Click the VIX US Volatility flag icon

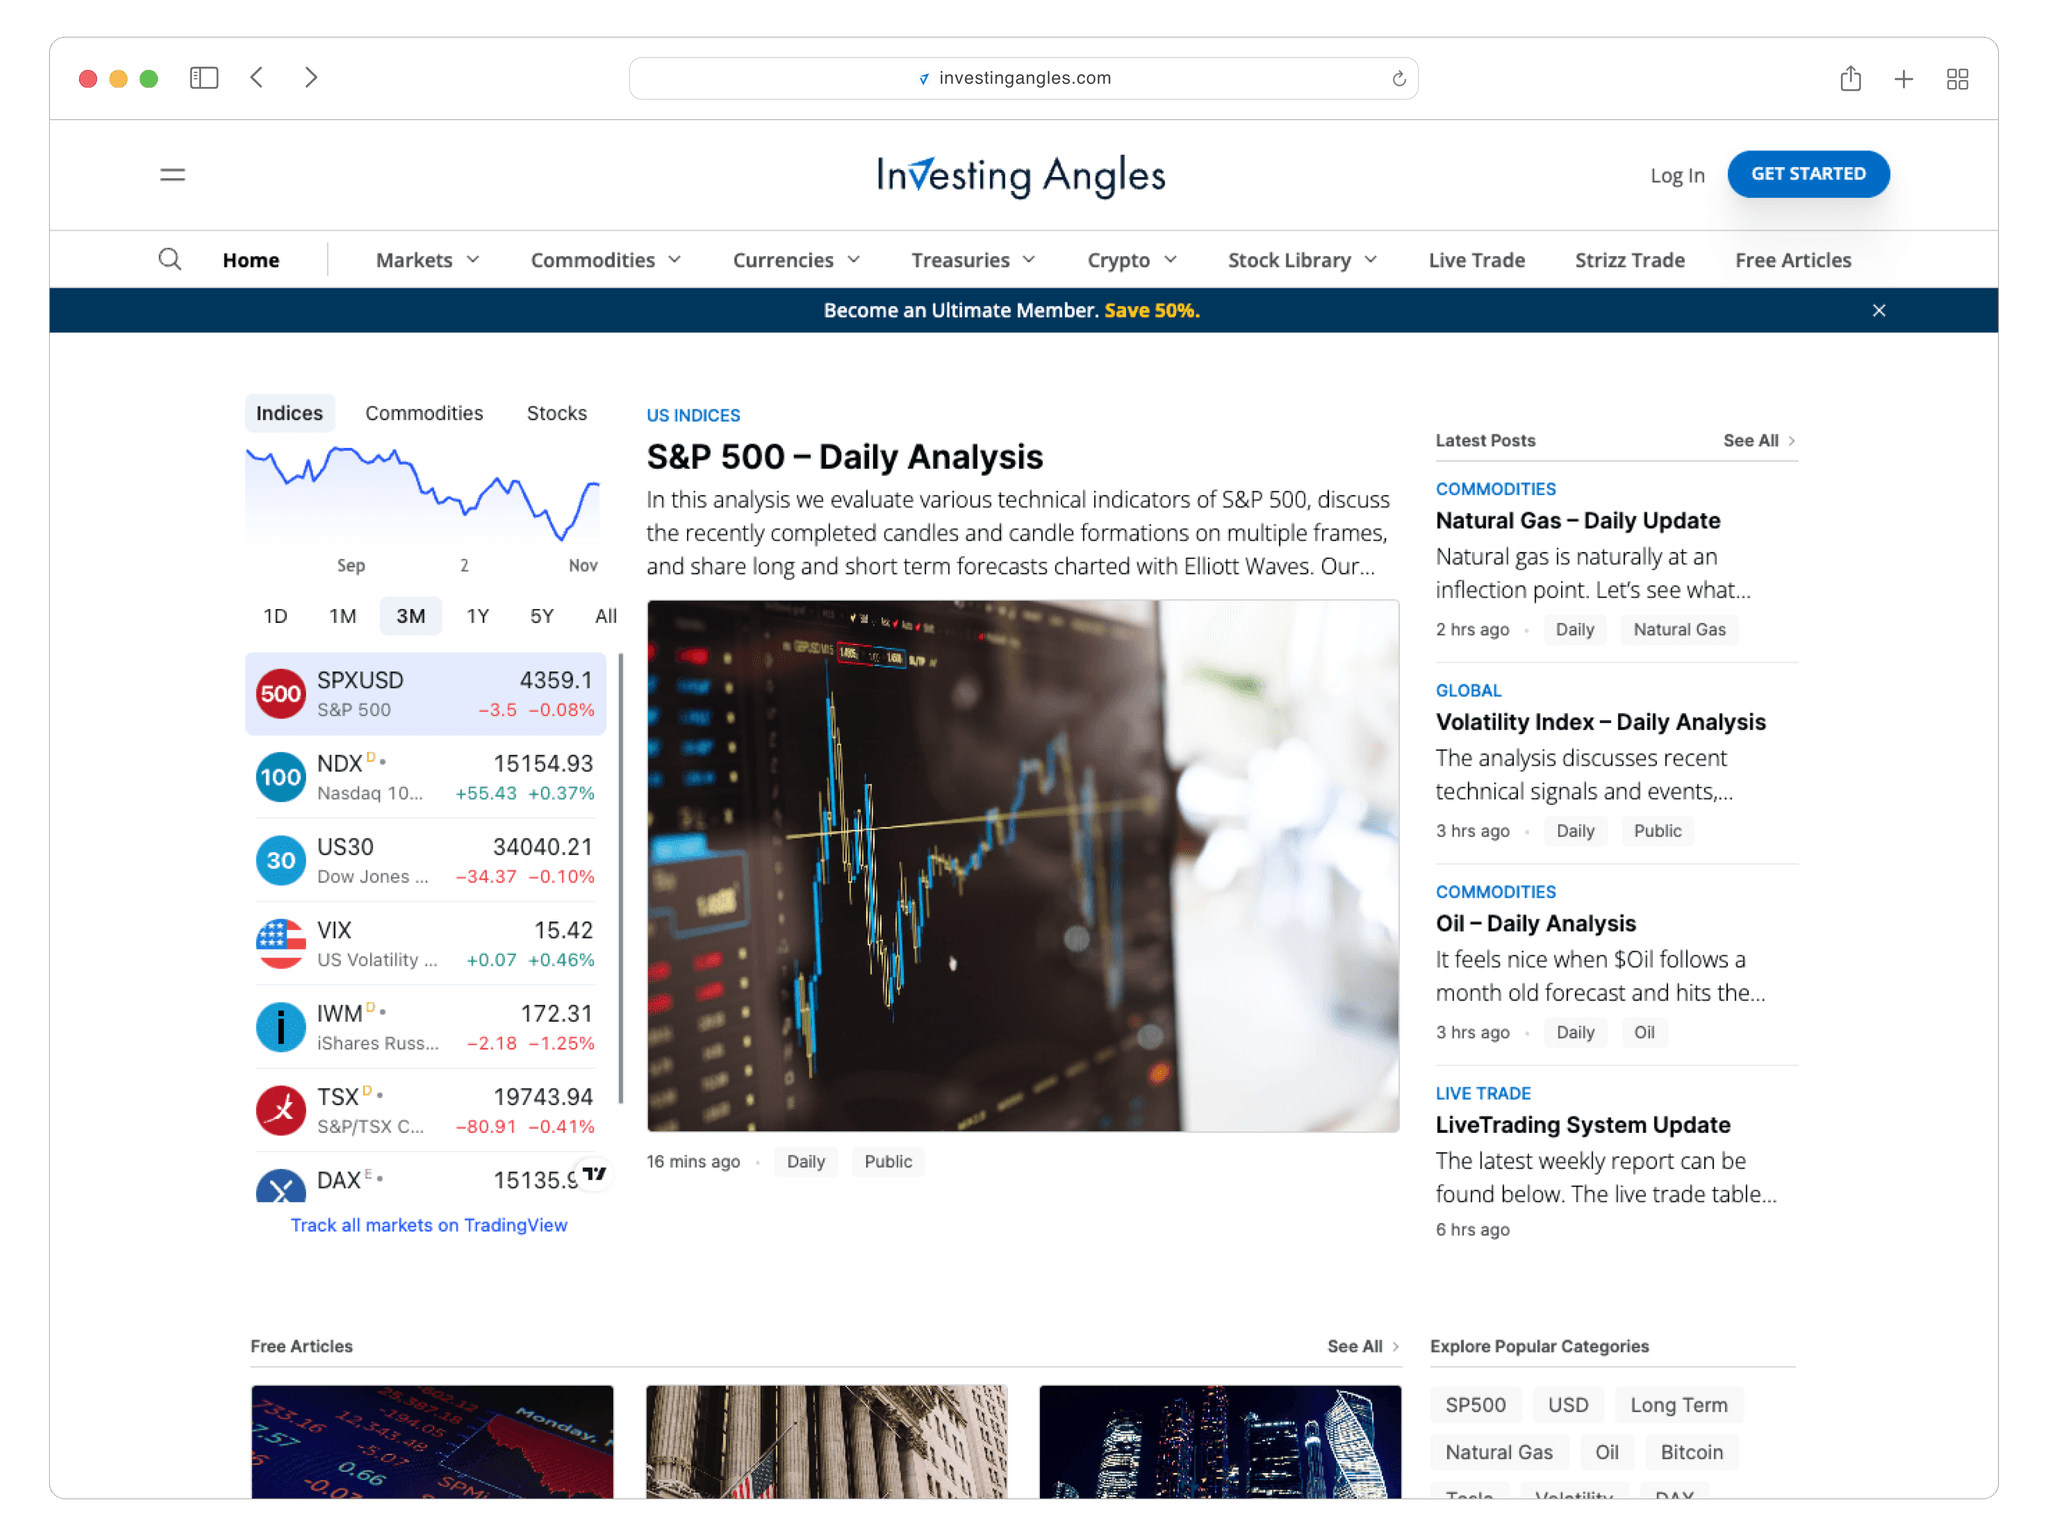pyautogui.click(x=277, y=942)
